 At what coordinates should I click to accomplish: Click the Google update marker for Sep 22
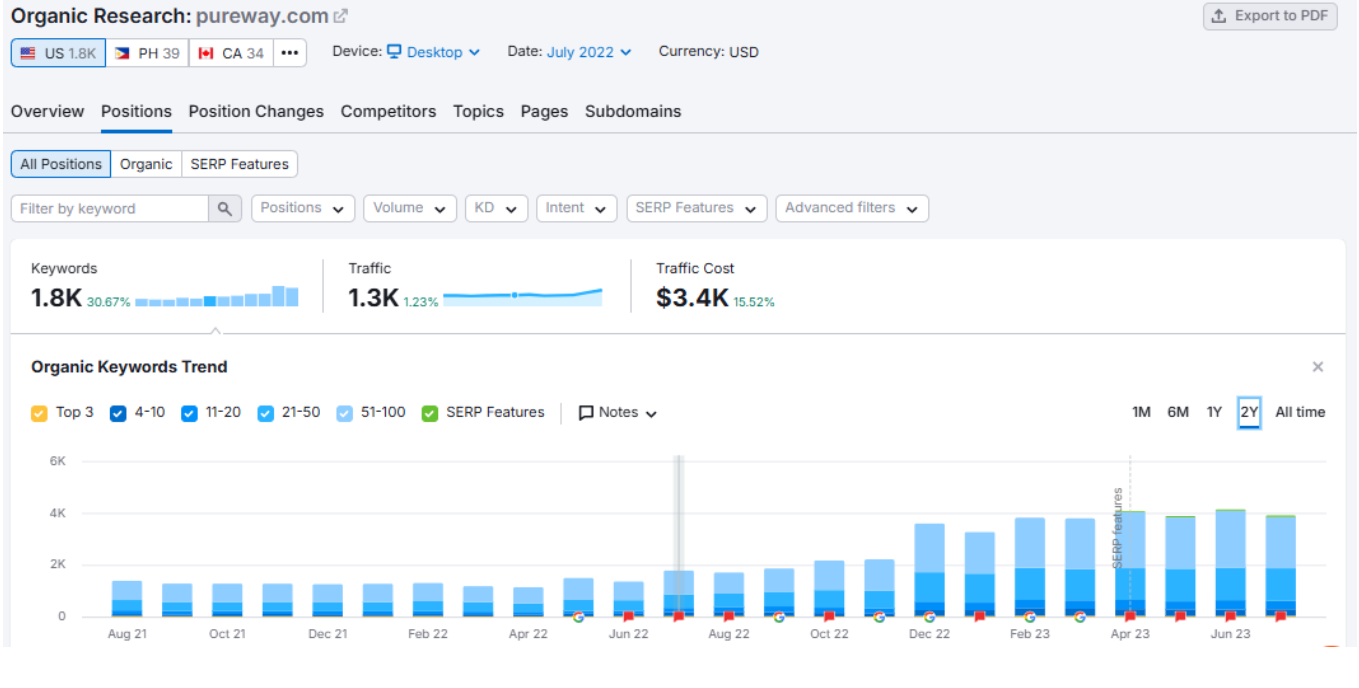(x=779, y=617)
